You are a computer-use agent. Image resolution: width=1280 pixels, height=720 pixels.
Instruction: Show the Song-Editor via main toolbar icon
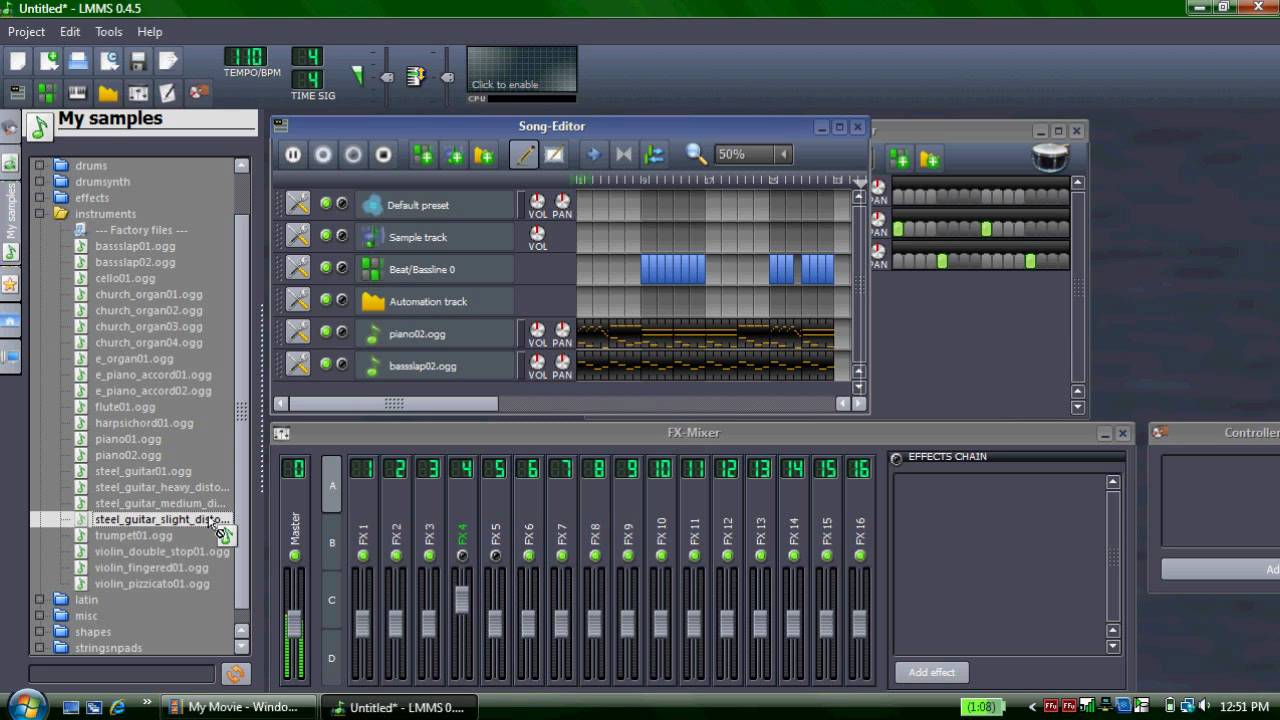tap(18, 93)
